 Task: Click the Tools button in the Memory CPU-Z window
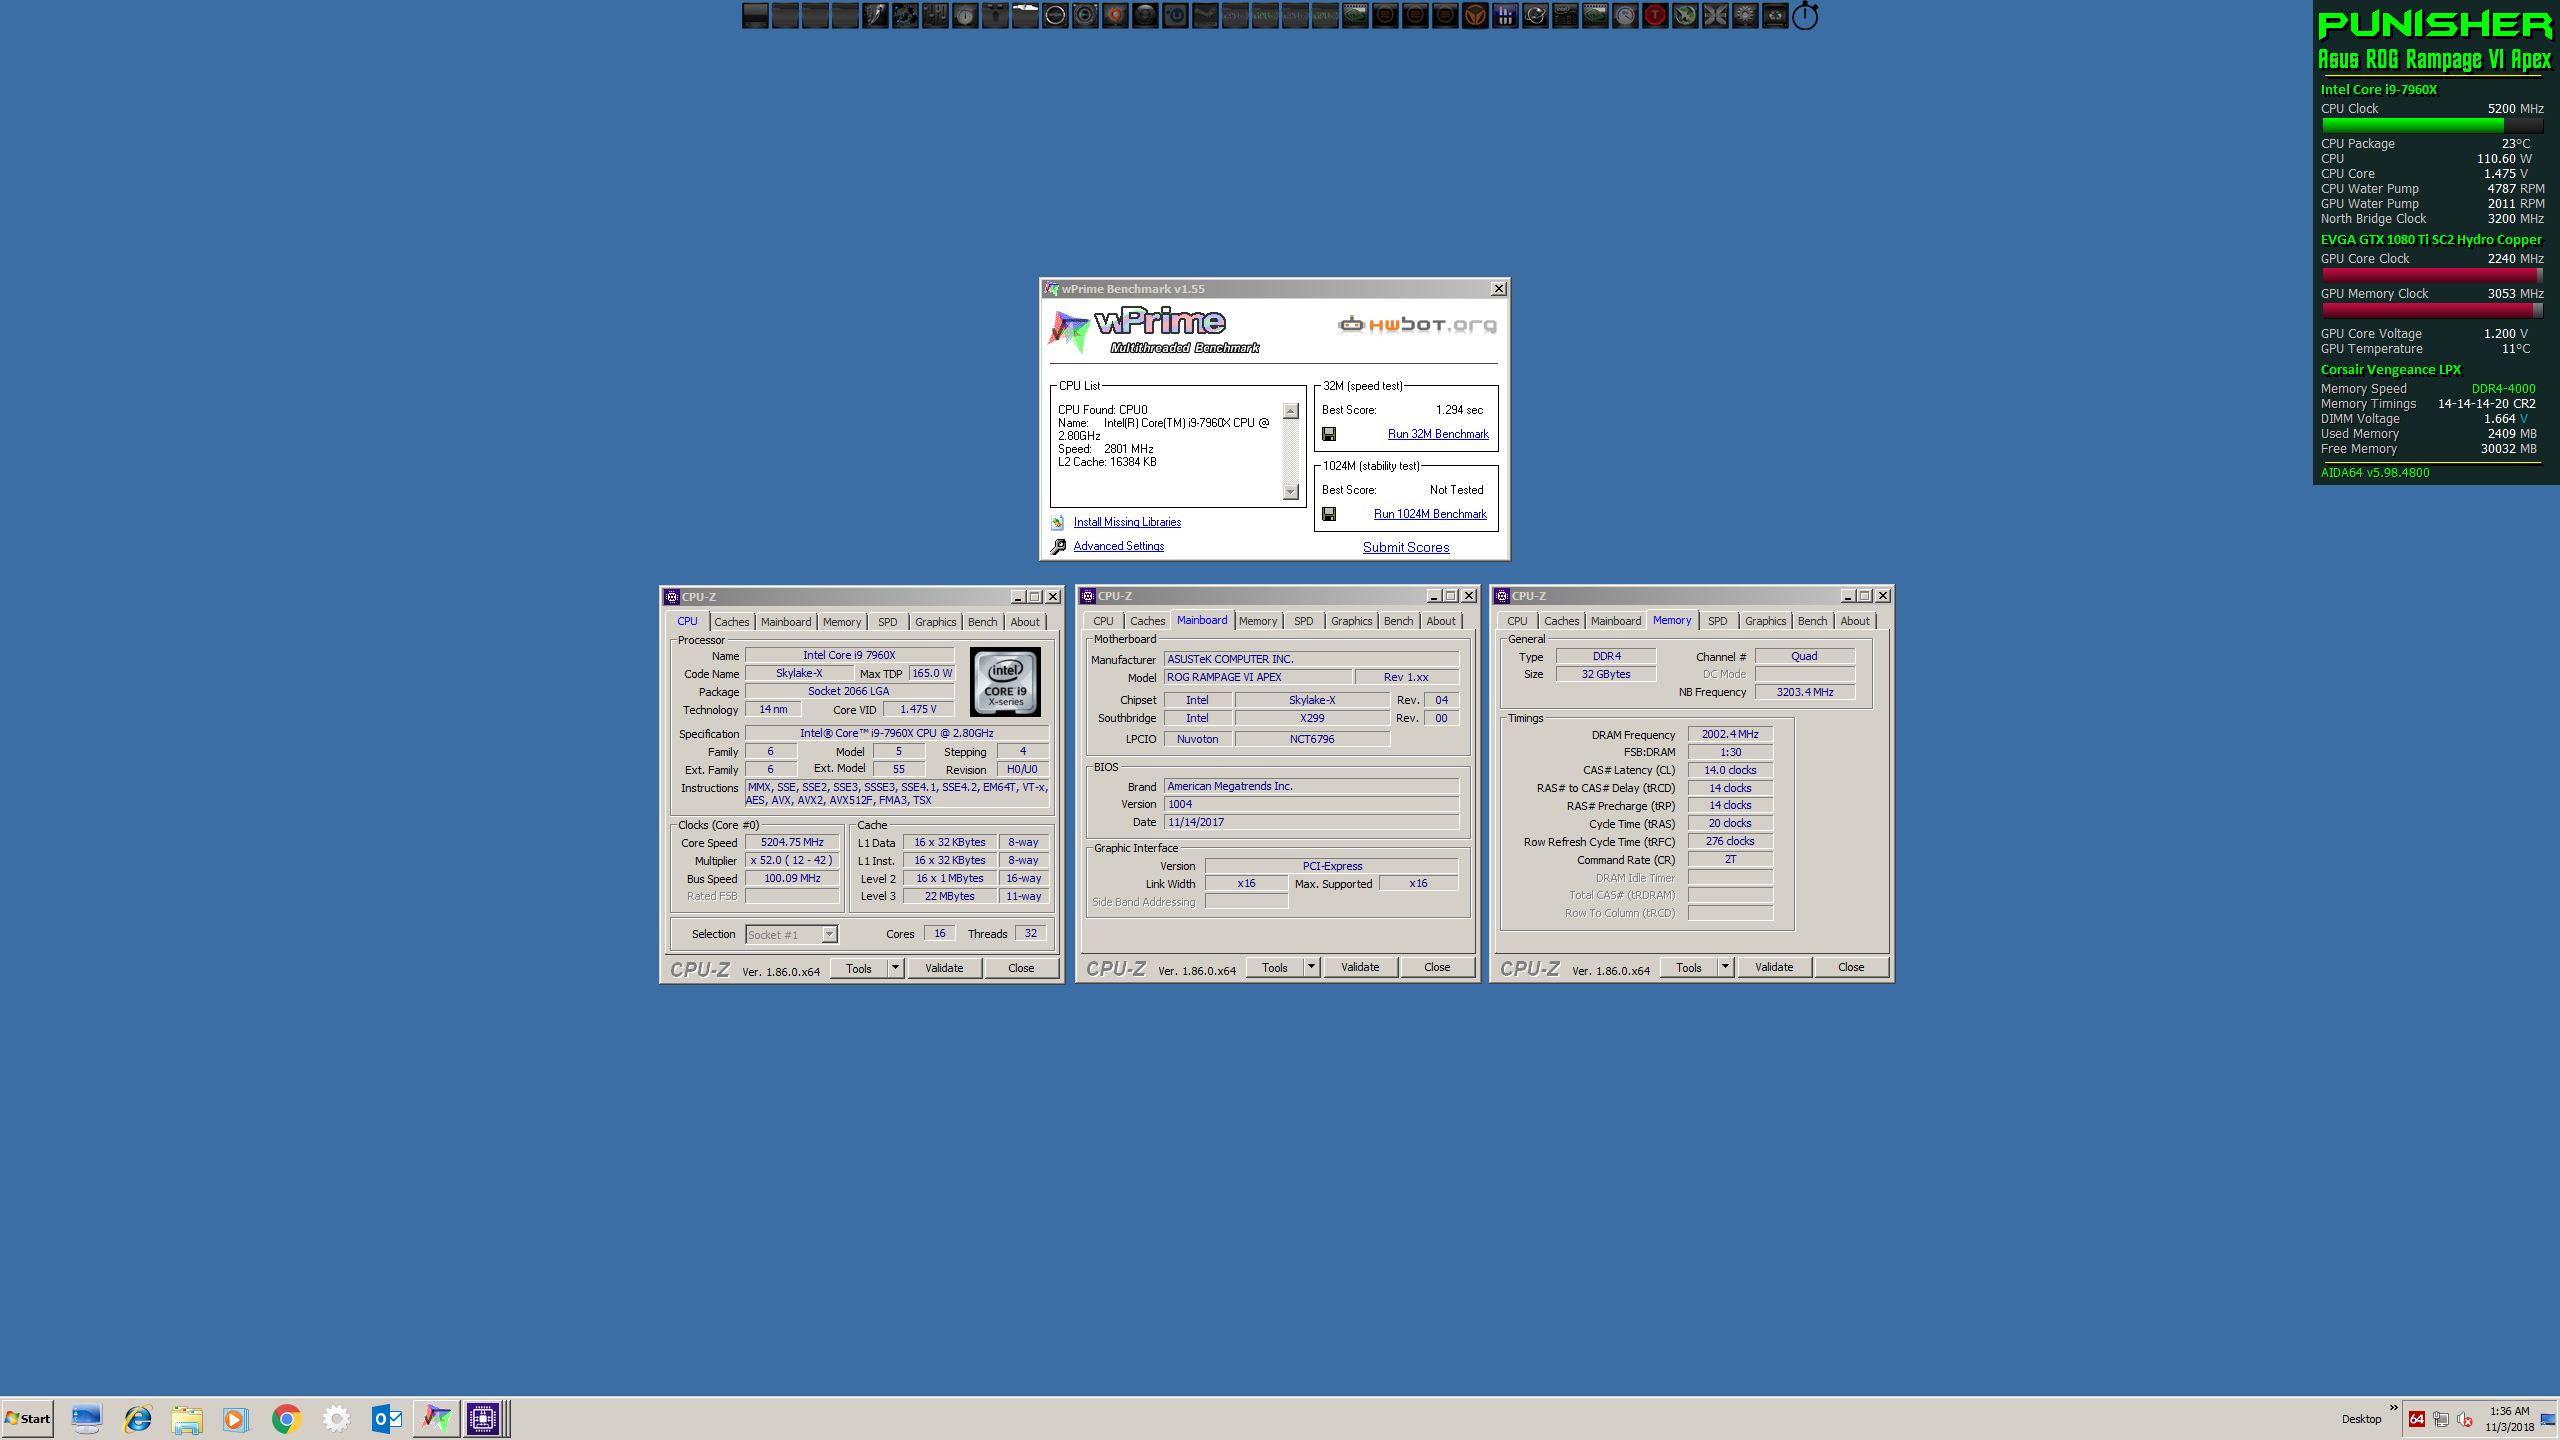point(1689,967)
